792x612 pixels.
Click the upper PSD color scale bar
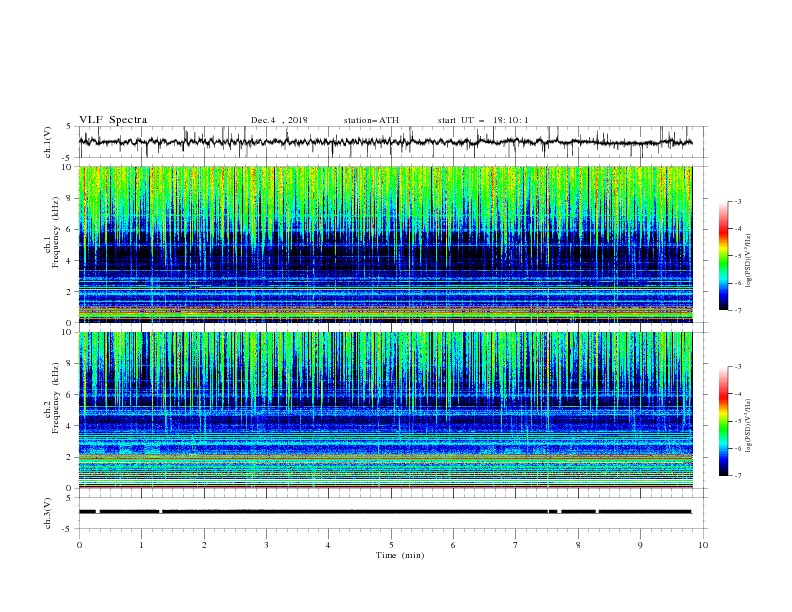[x=724, y=256]
